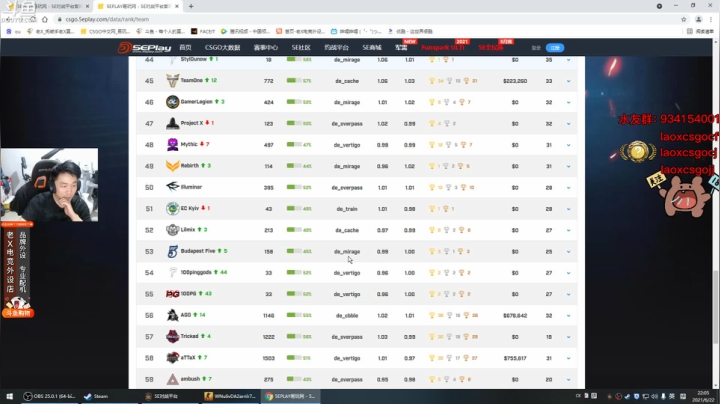Expand the Illuminar row details
The image size is (720, 404).
click(568, 188)
